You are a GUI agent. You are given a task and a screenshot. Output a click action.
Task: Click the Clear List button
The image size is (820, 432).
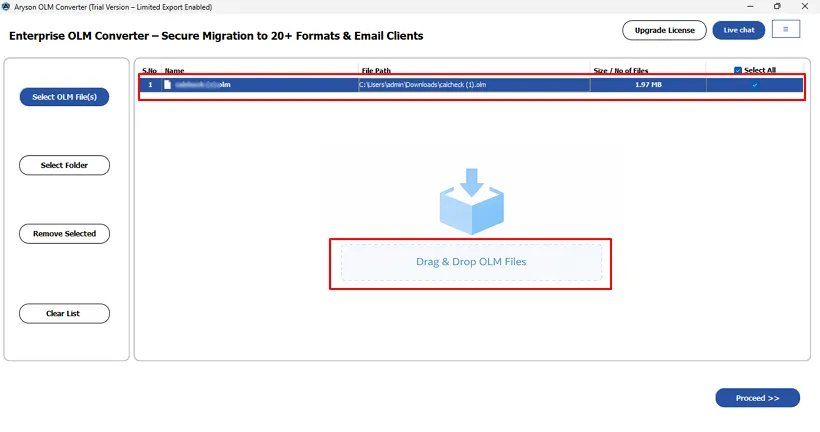[64, 313]
